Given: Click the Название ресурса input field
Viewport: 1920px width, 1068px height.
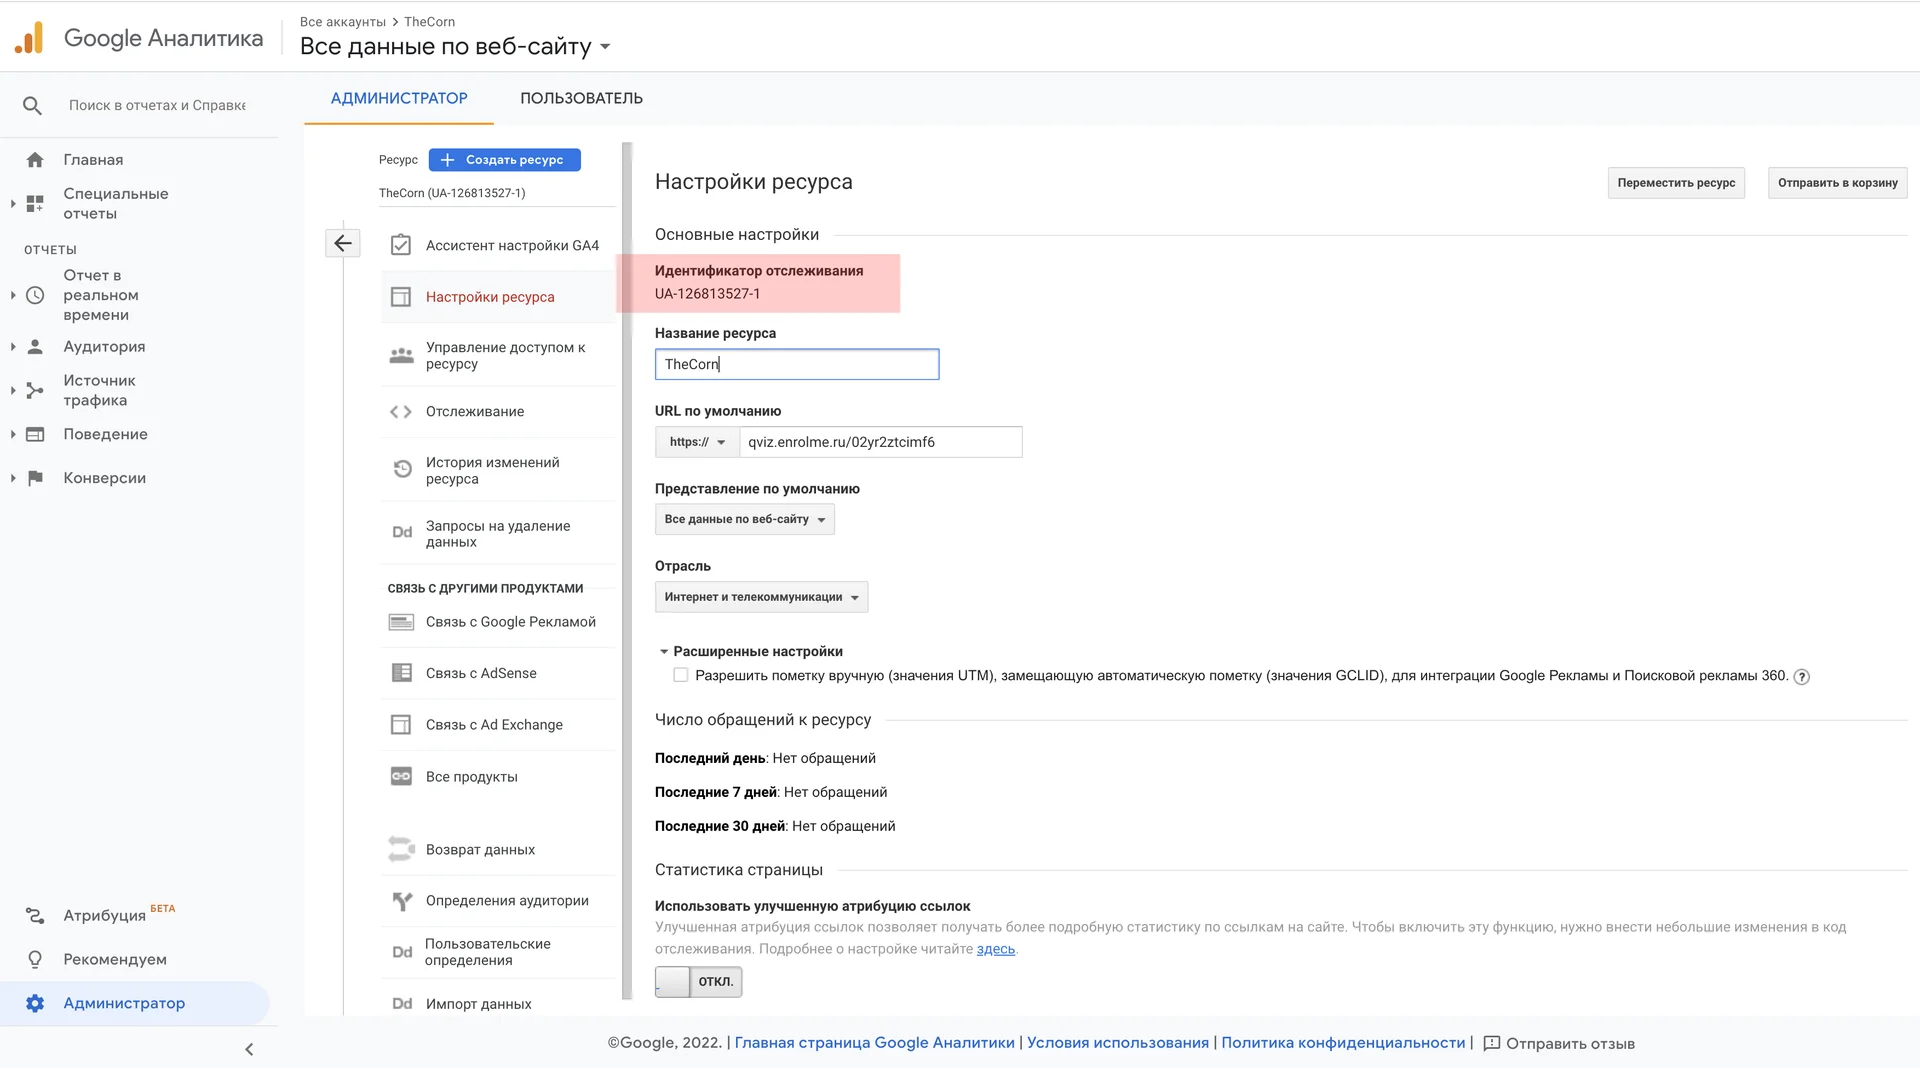Looking at the screenshot, I should [x=797, y=364].
